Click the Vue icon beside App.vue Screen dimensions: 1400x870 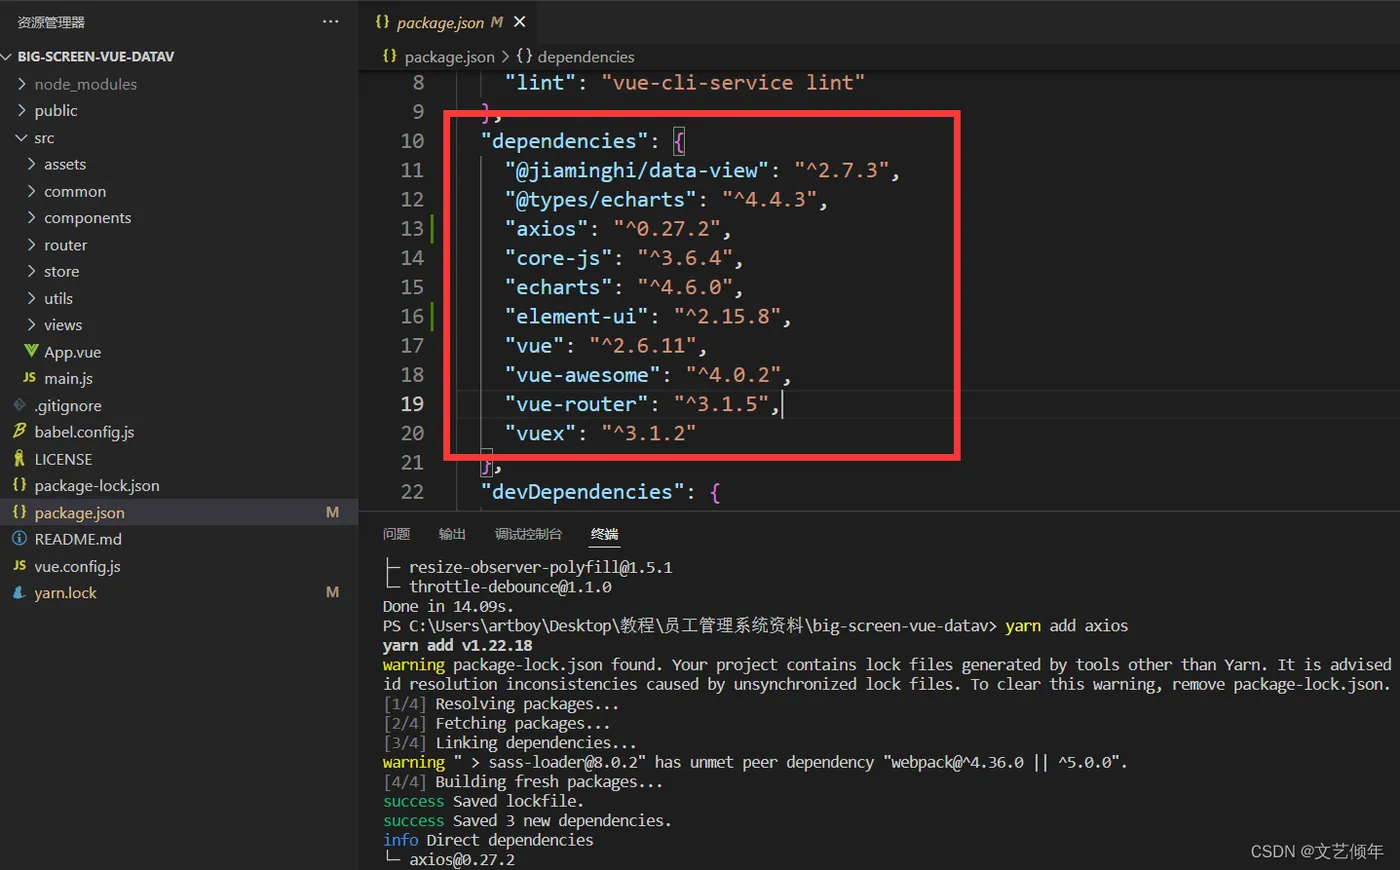coord(31,351)
